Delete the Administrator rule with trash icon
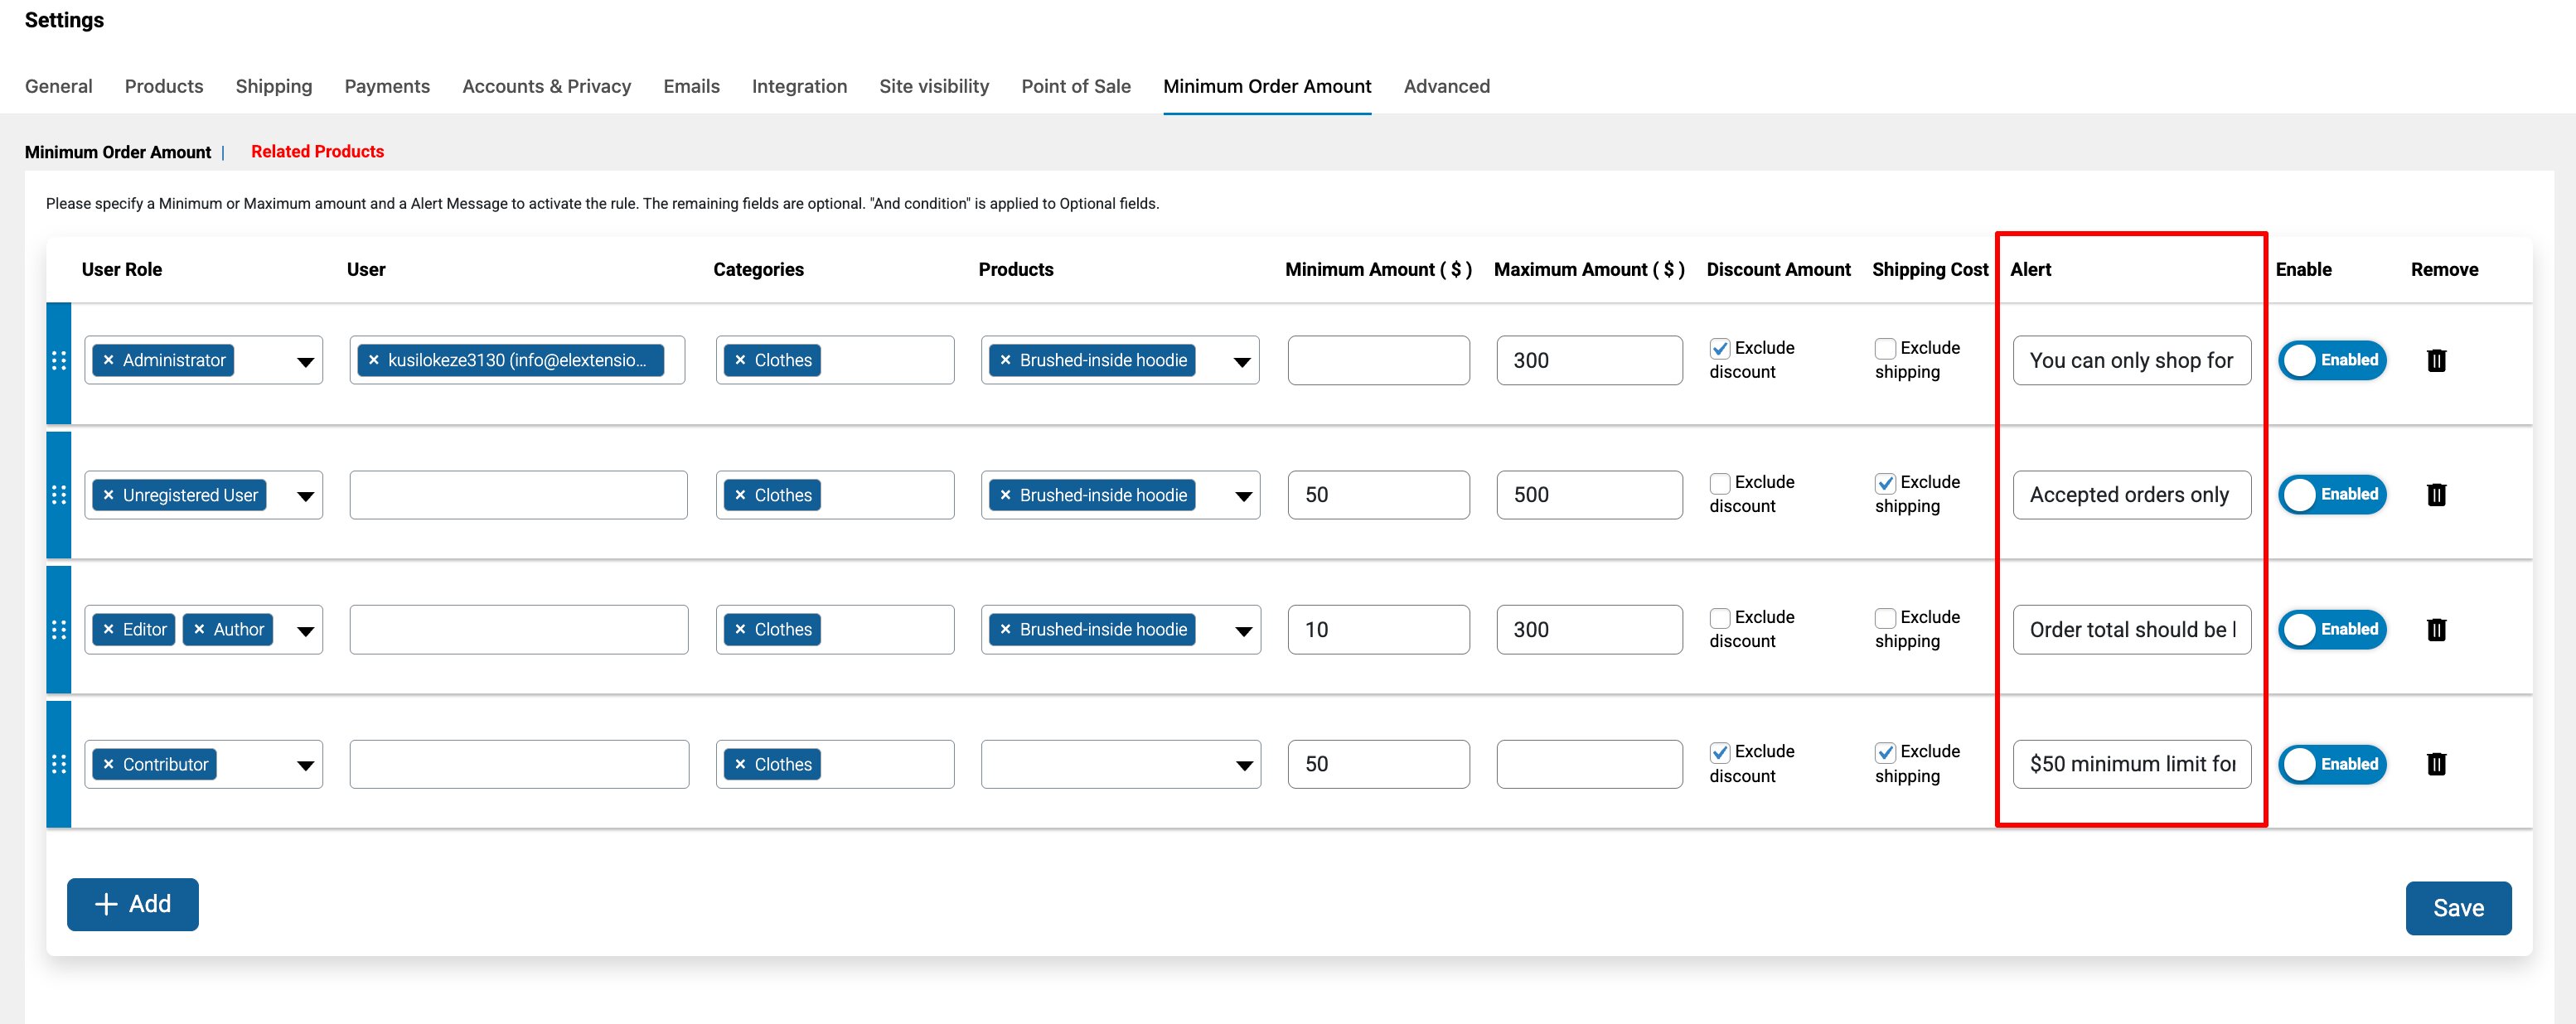This screenshot has height=1024, width=2576. pos(2436,360)
